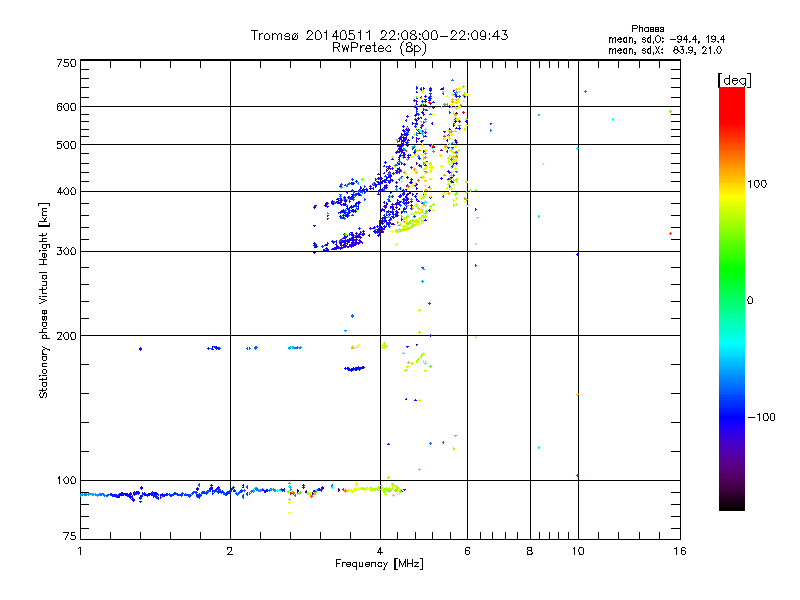The image size is (800, 600).
Task: Click the 'Phases' label at top right
Action: point(647,29)
